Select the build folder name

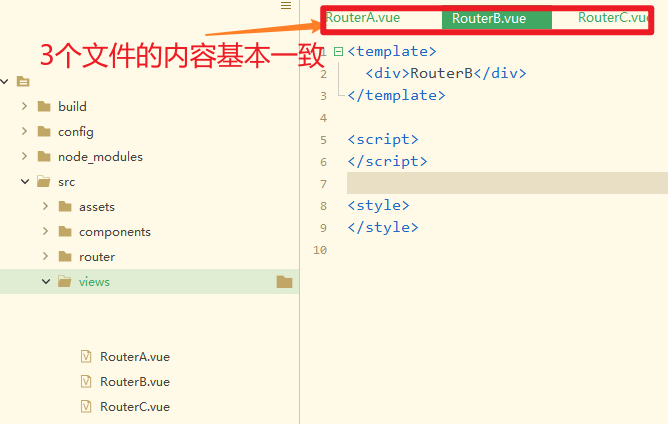click(x=72, y=107)
